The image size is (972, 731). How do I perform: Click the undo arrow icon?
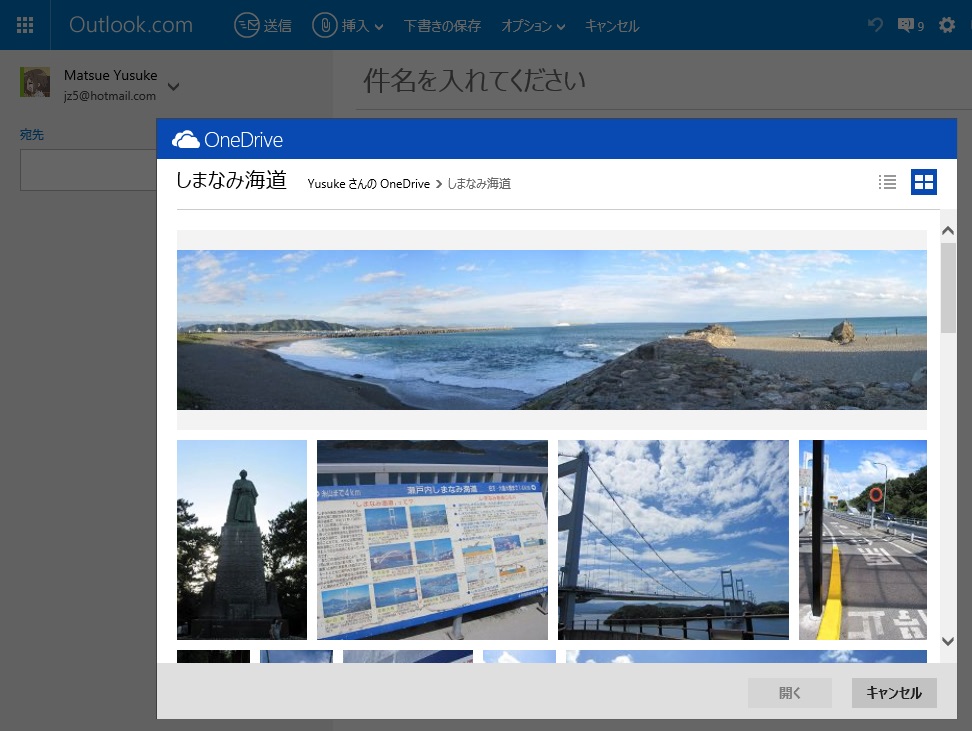point(875,25)
